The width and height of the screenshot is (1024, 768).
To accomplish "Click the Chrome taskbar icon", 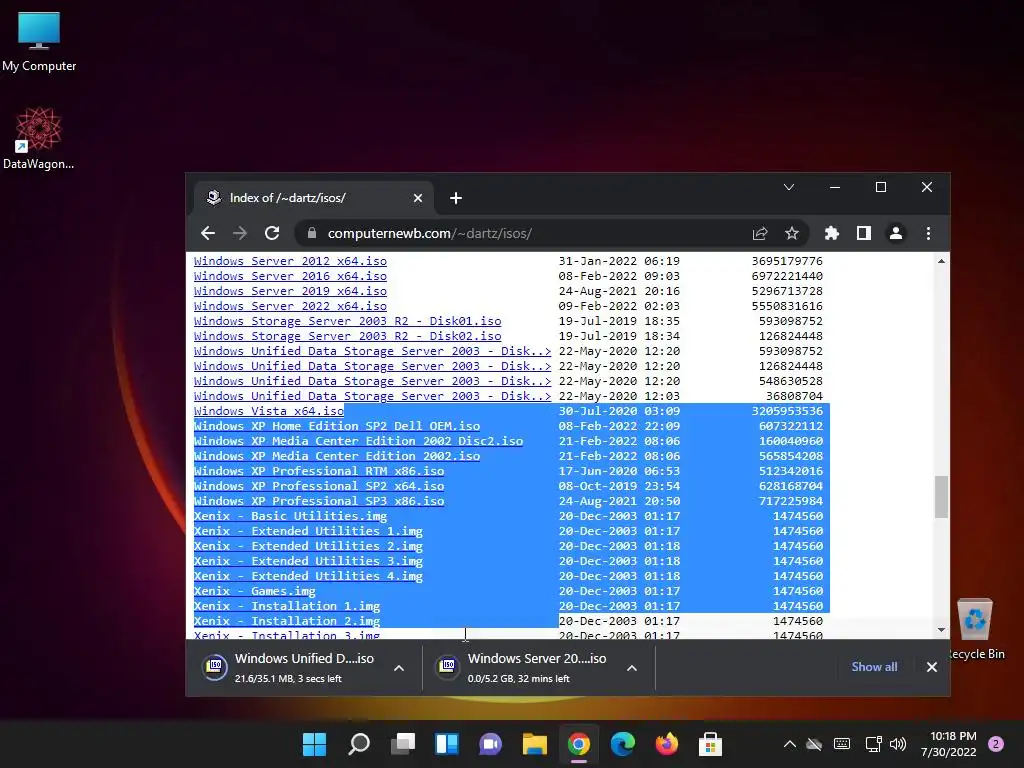I will [579, 744].
